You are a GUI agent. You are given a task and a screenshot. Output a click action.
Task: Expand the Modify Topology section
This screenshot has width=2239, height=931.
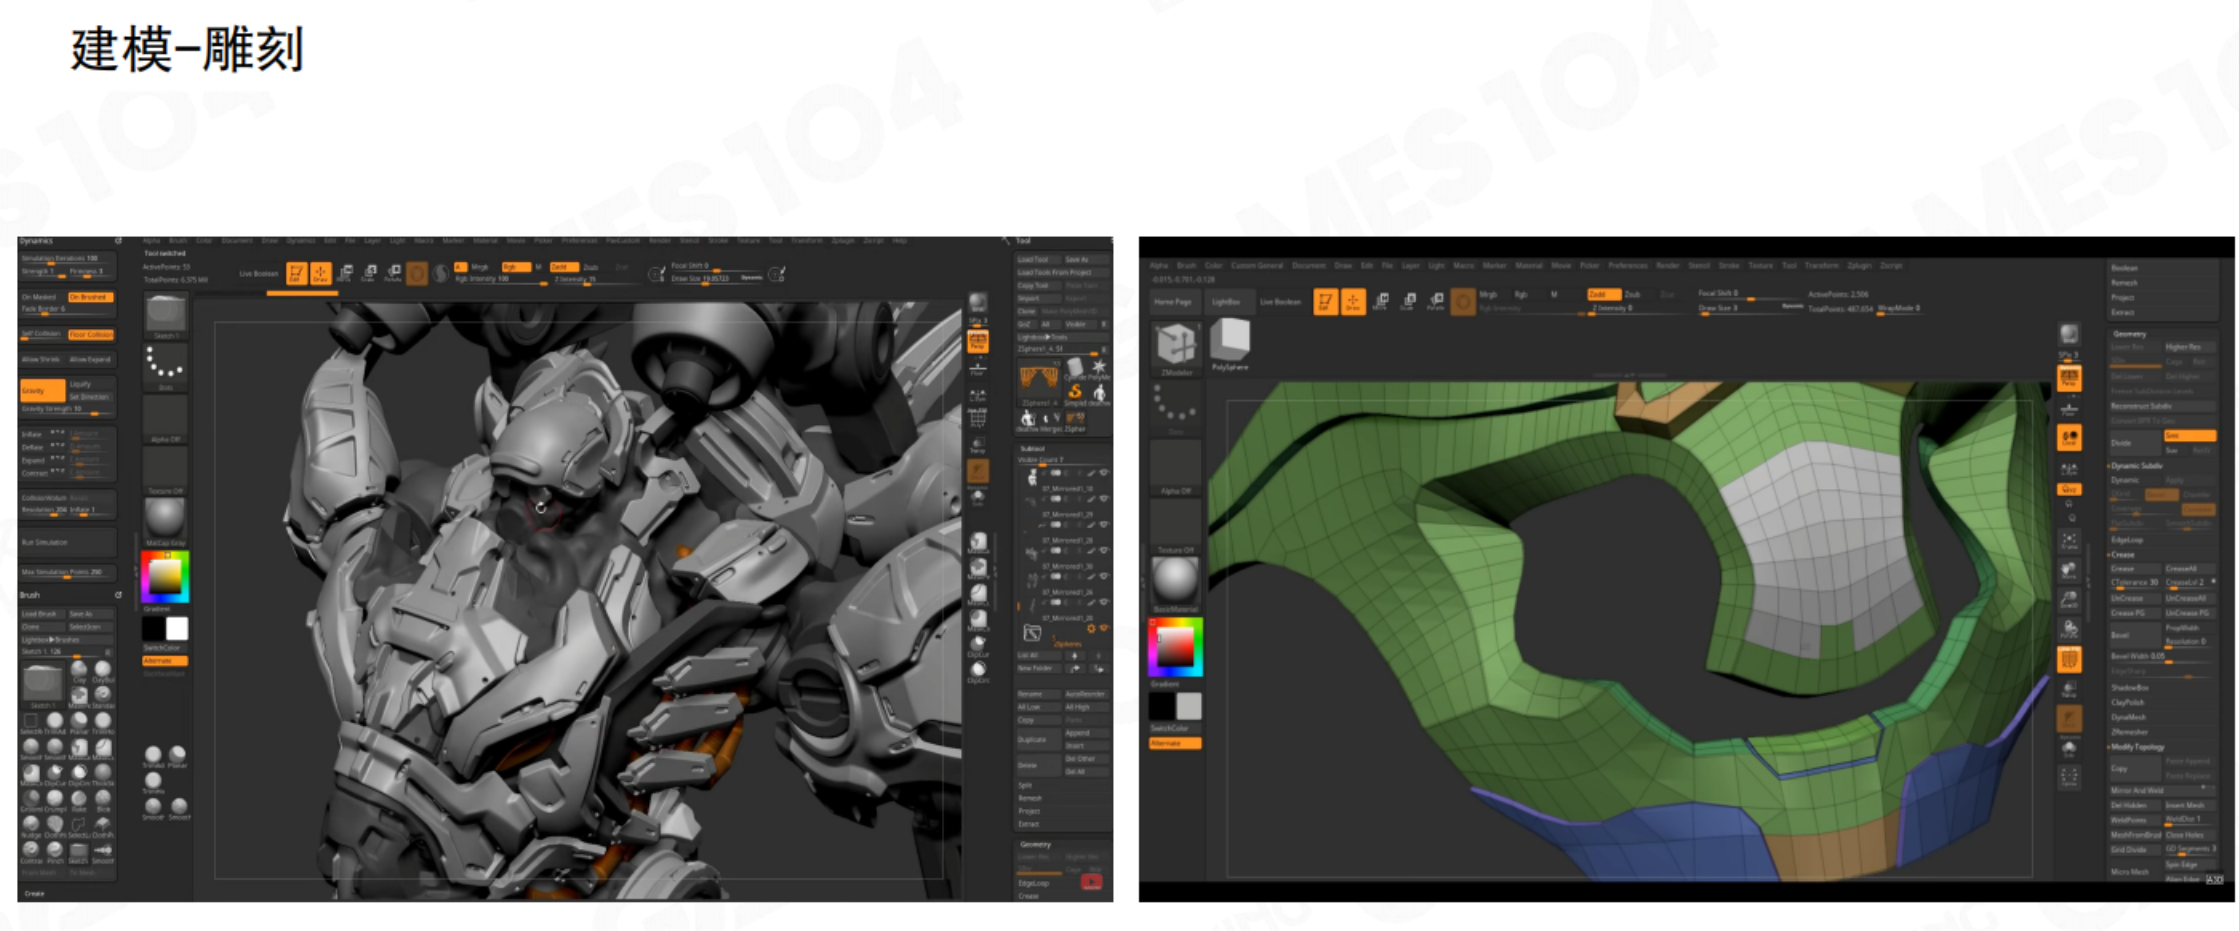pos(2137,747)
